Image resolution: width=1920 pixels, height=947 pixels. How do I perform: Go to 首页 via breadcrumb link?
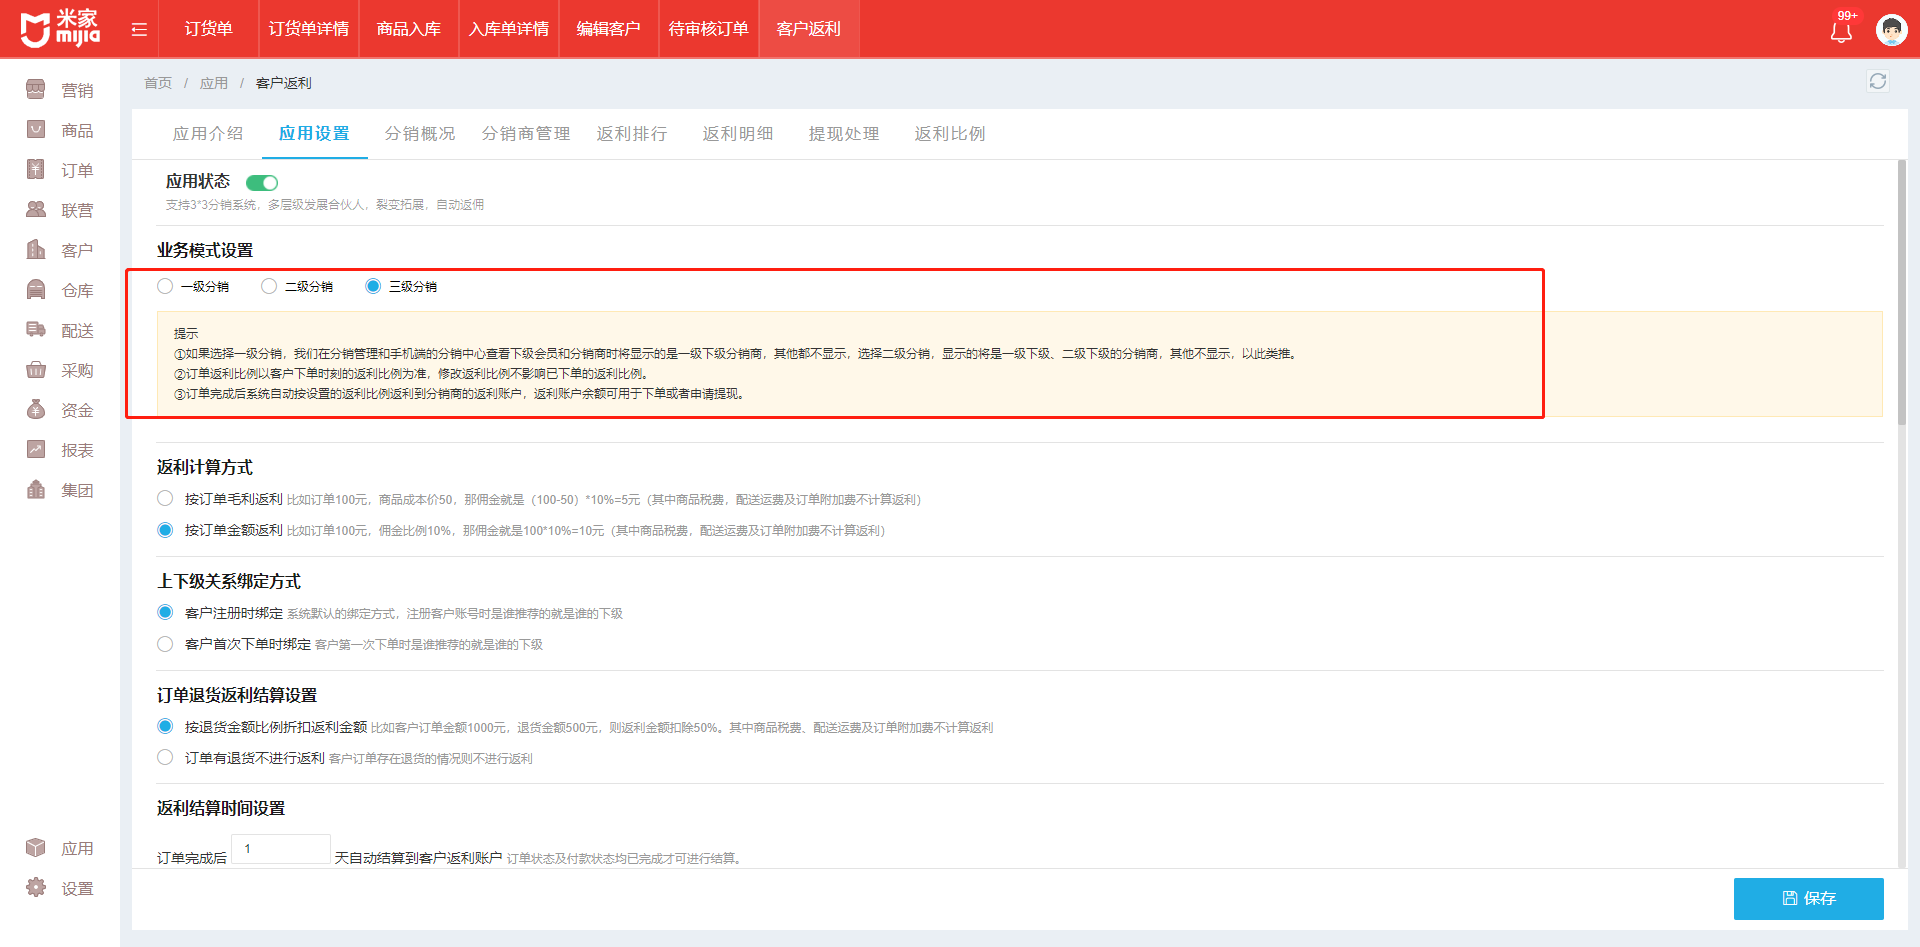click(158, 83)
